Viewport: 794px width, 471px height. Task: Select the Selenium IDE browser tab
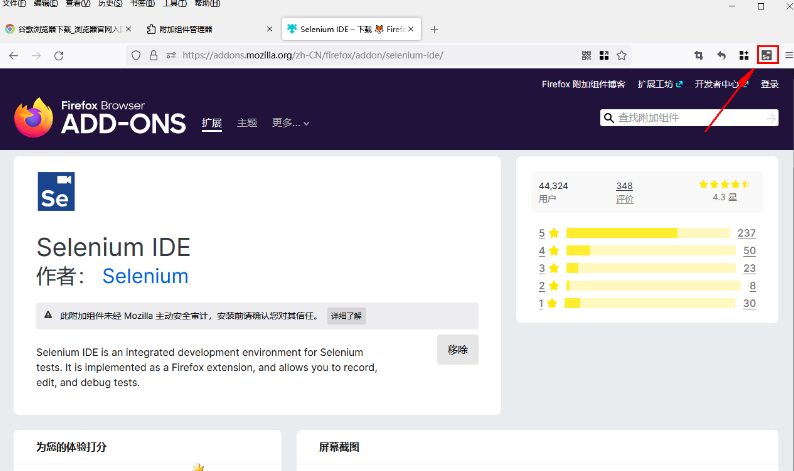click(351, 29)
